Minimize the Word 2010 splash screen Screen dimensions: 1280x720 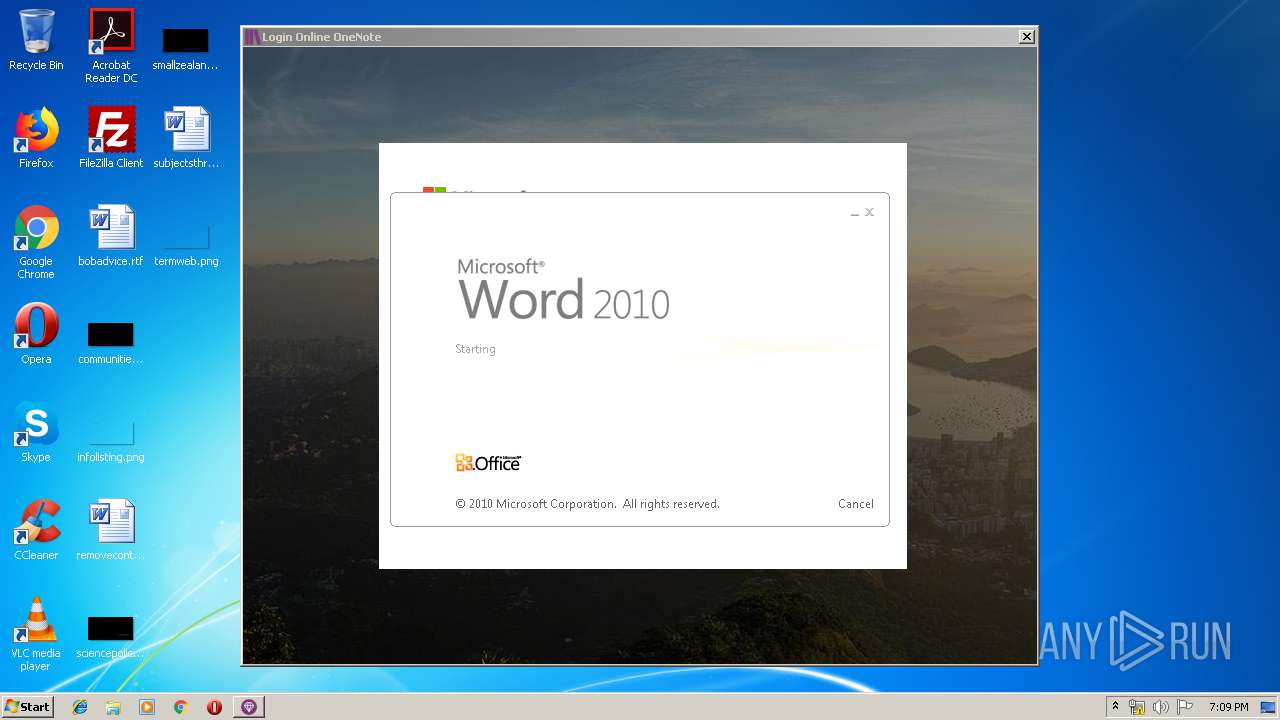(855, 213)
